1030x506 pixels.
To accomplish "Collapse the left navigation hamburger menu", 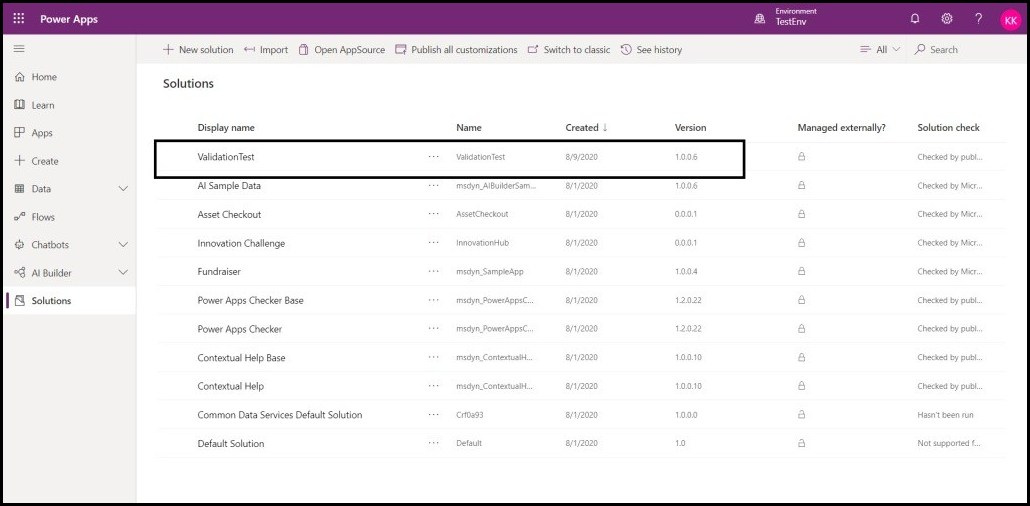I will point(19,49).
